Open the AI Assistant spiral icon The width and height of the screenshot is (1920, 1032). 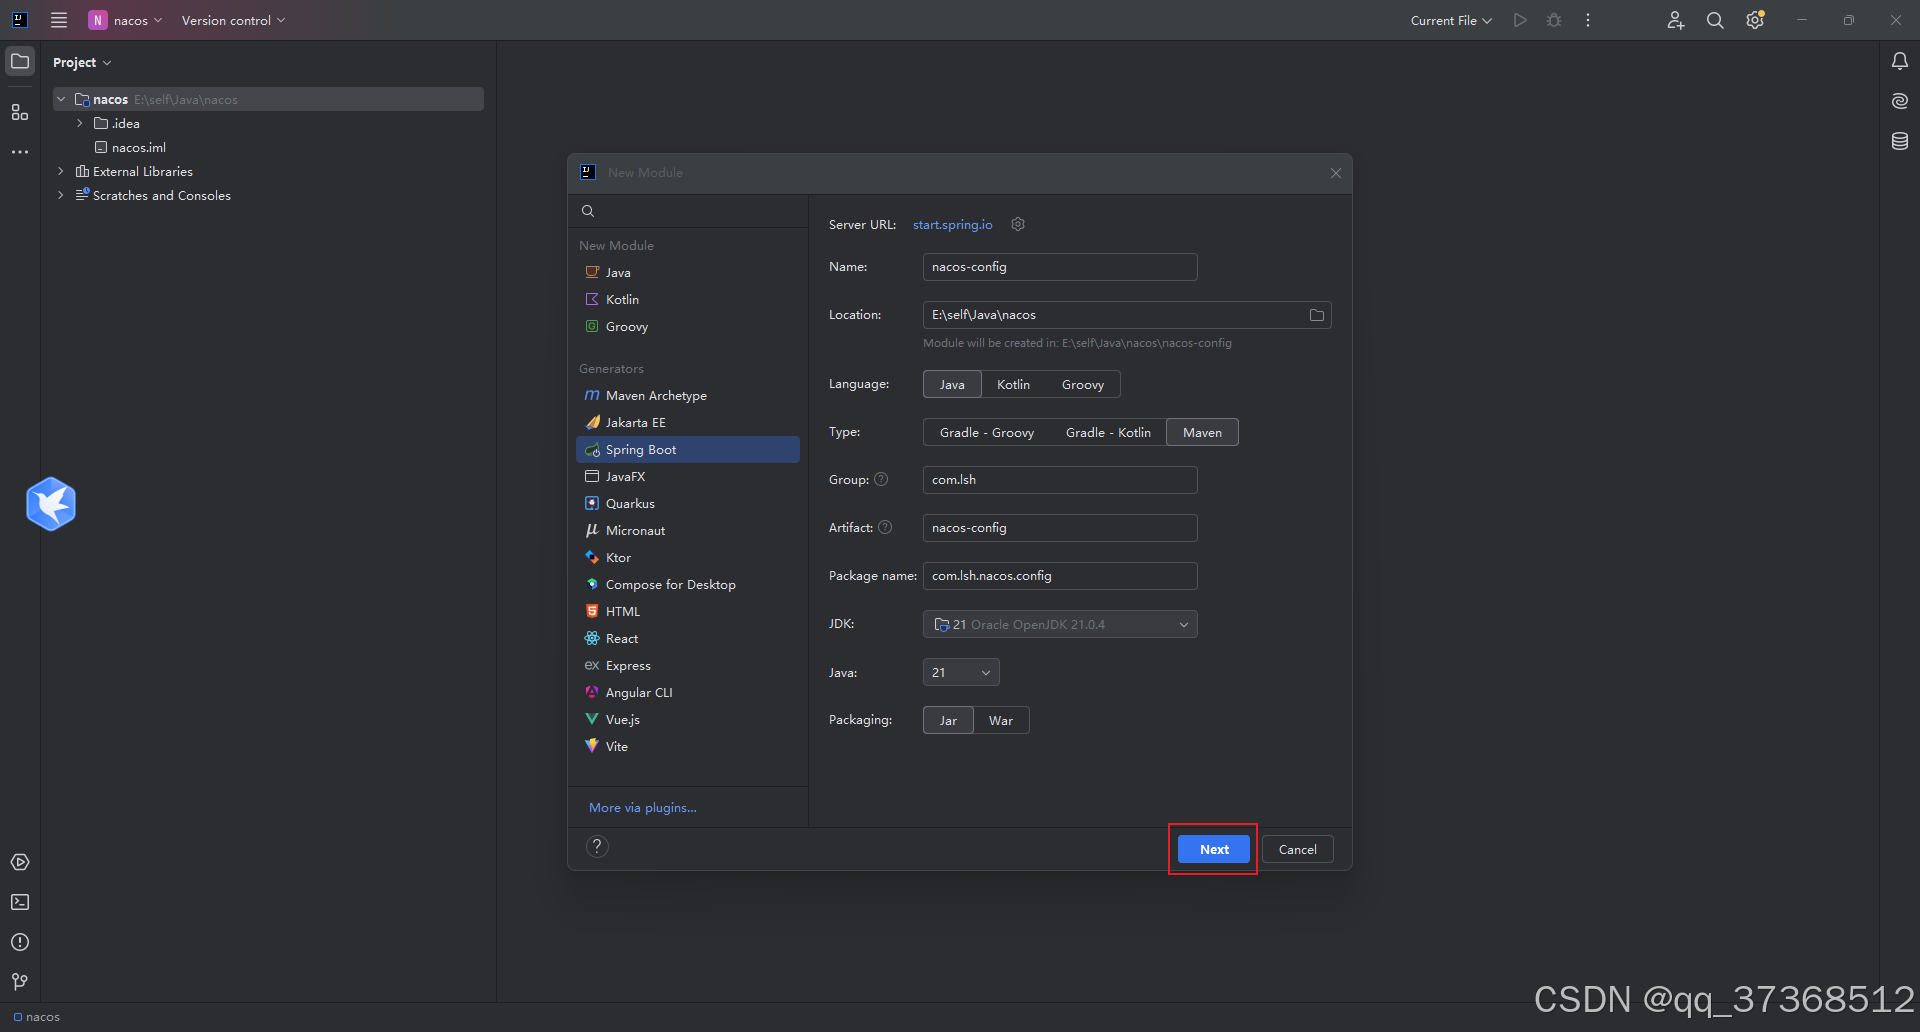point(1900,101)
